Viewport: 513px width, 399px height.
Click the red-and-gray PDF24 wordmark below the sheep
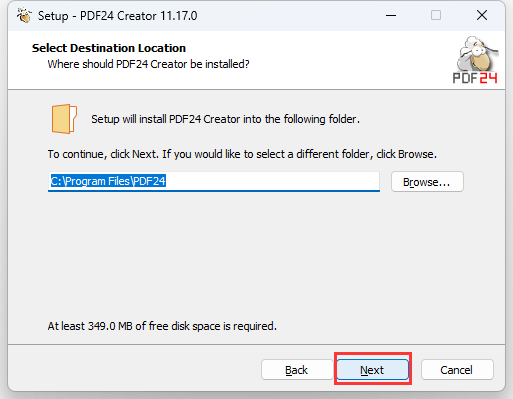[x=475, y=78]
